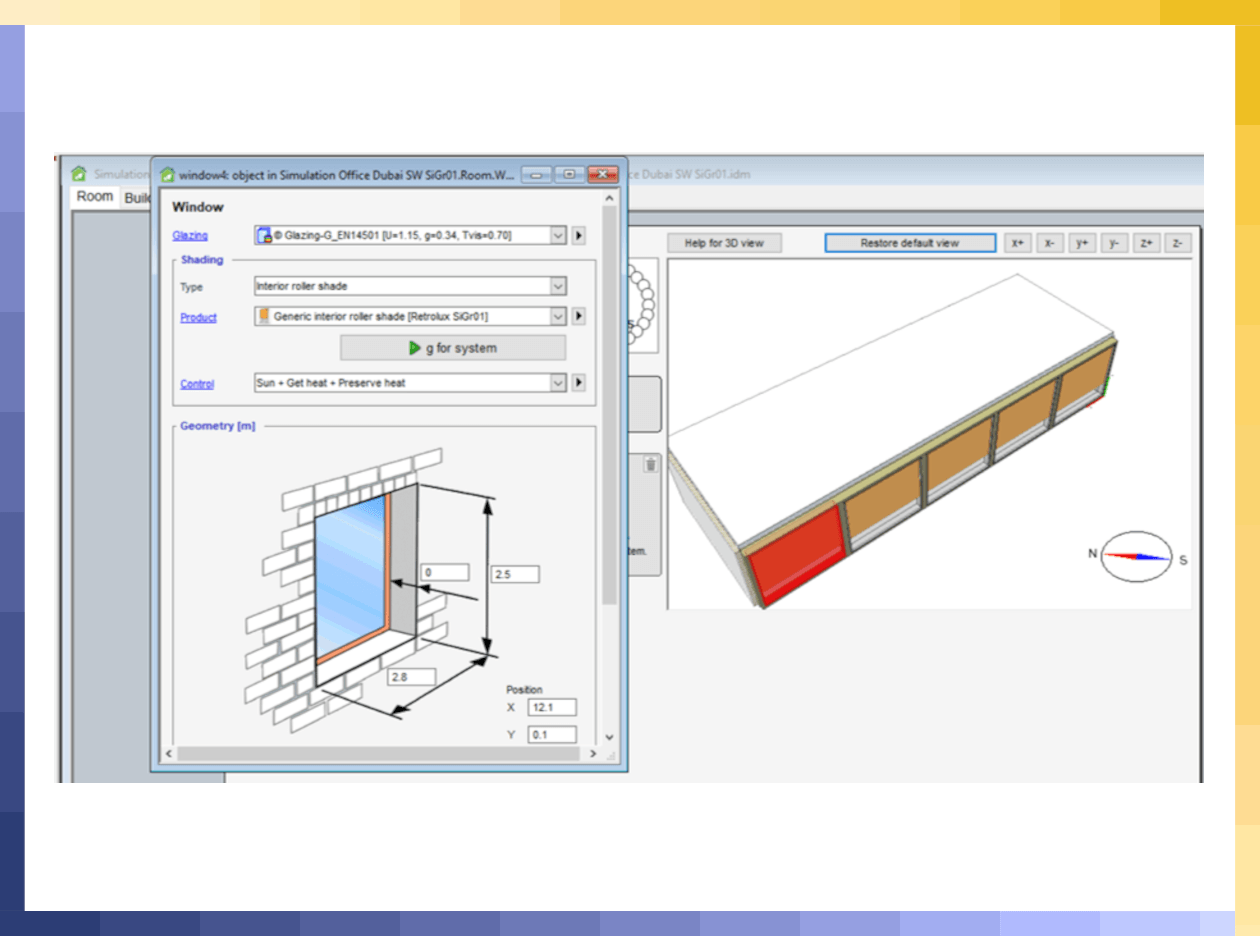Click the x+ view rotation button

(1018, 243)
